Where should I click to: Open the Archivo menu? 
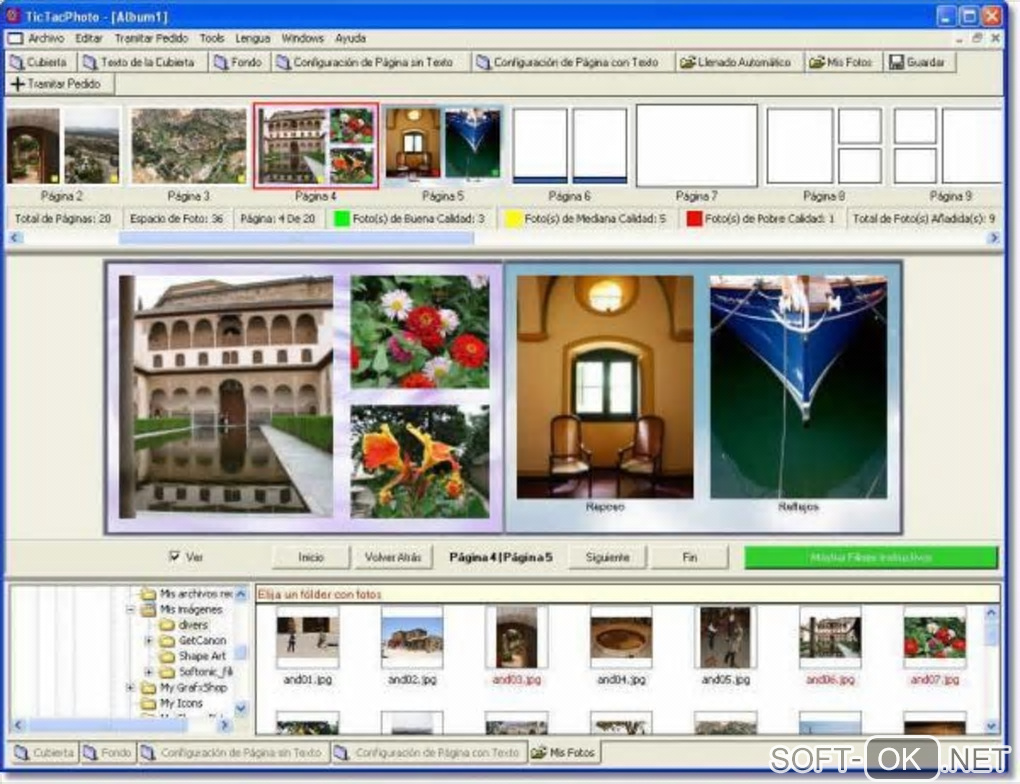click(46, 38)
